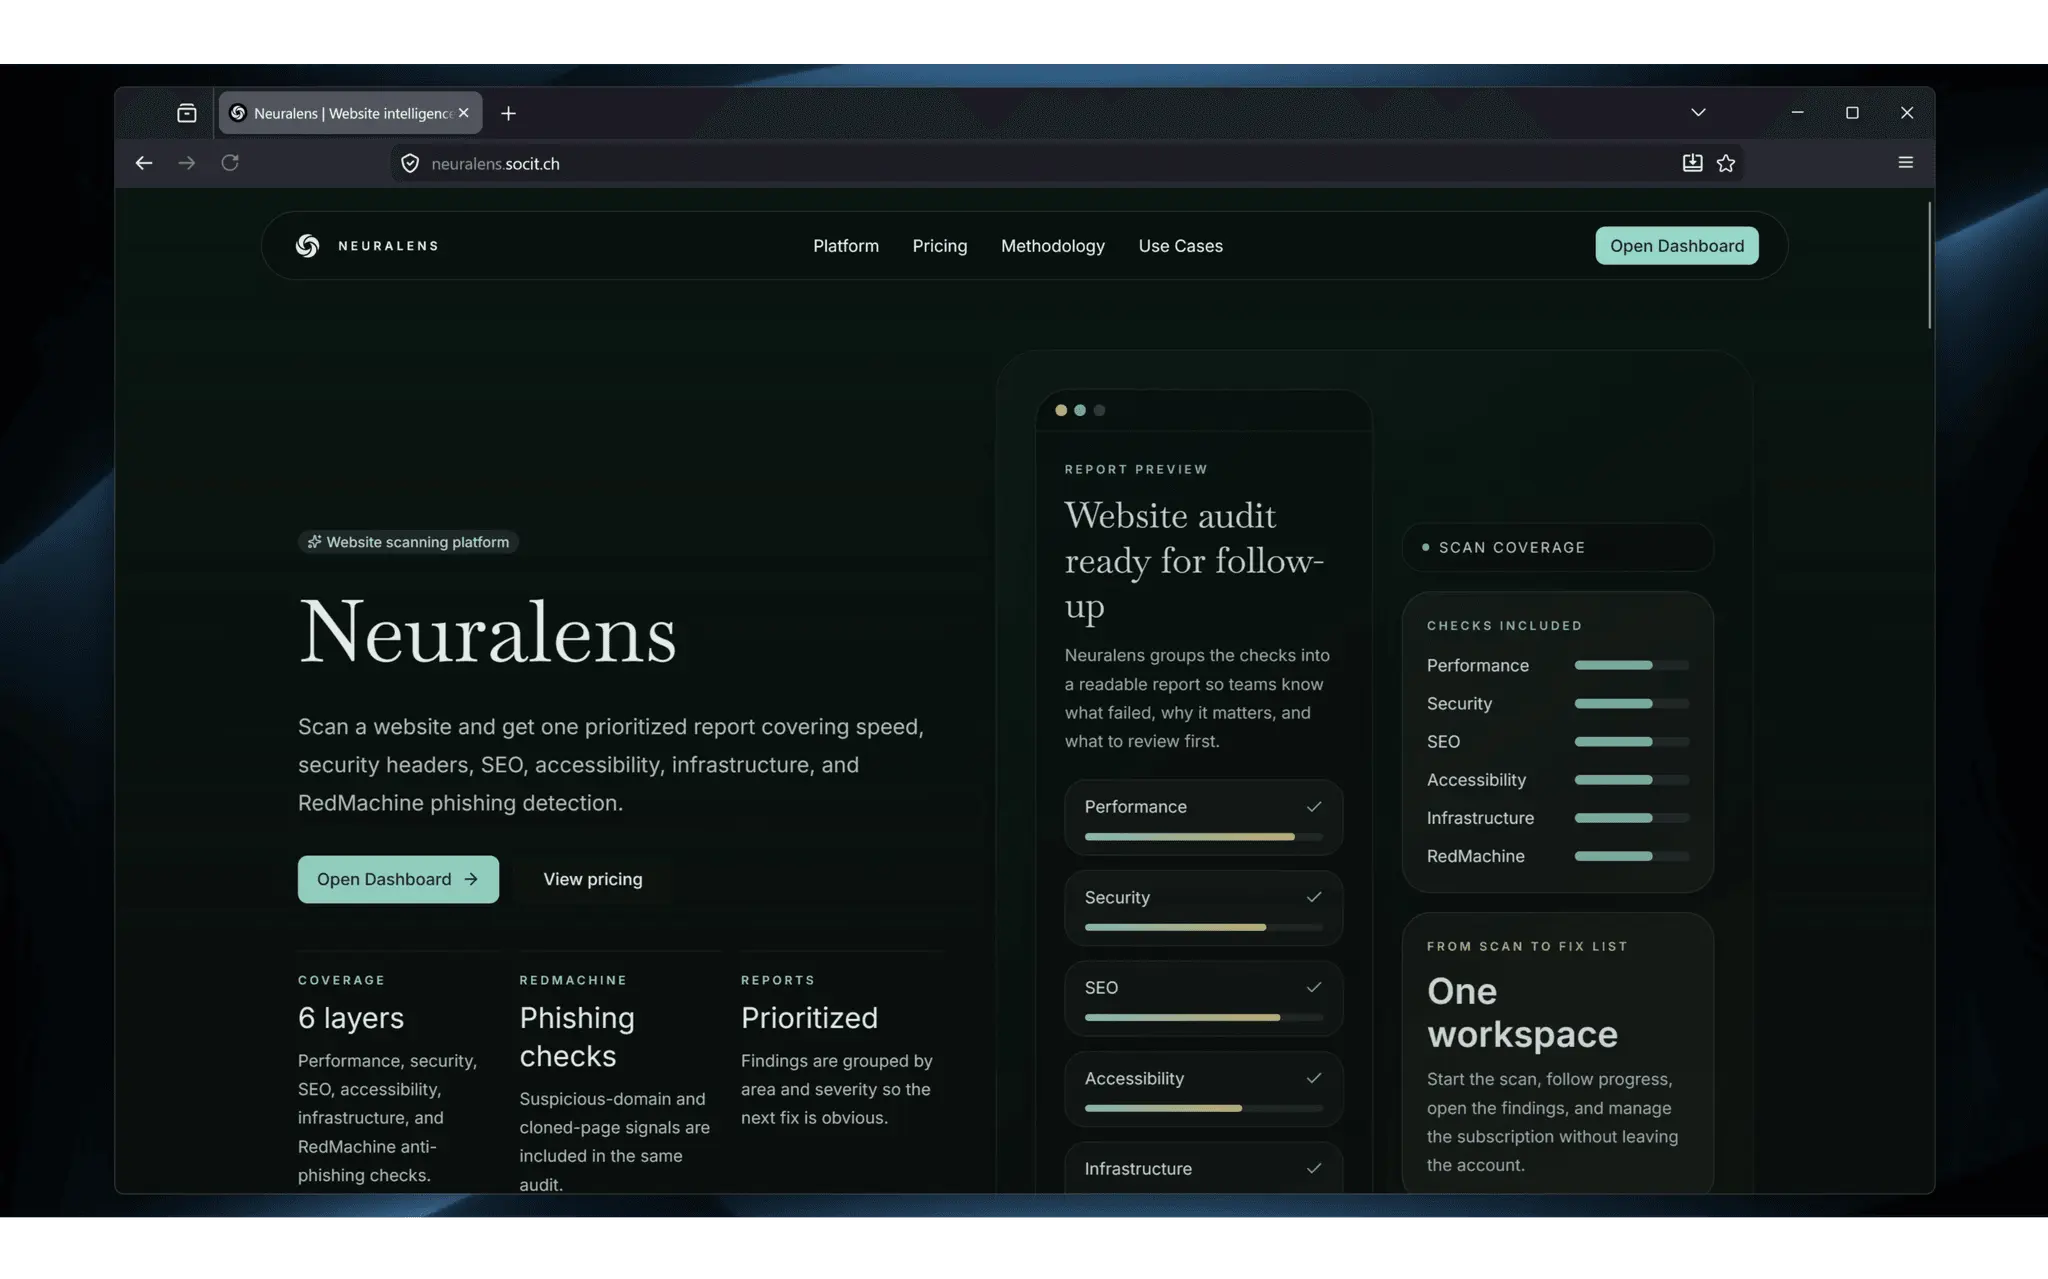2048x1279 pixels.
Task: Click the browser forward arrow
Action: (187, 163)
